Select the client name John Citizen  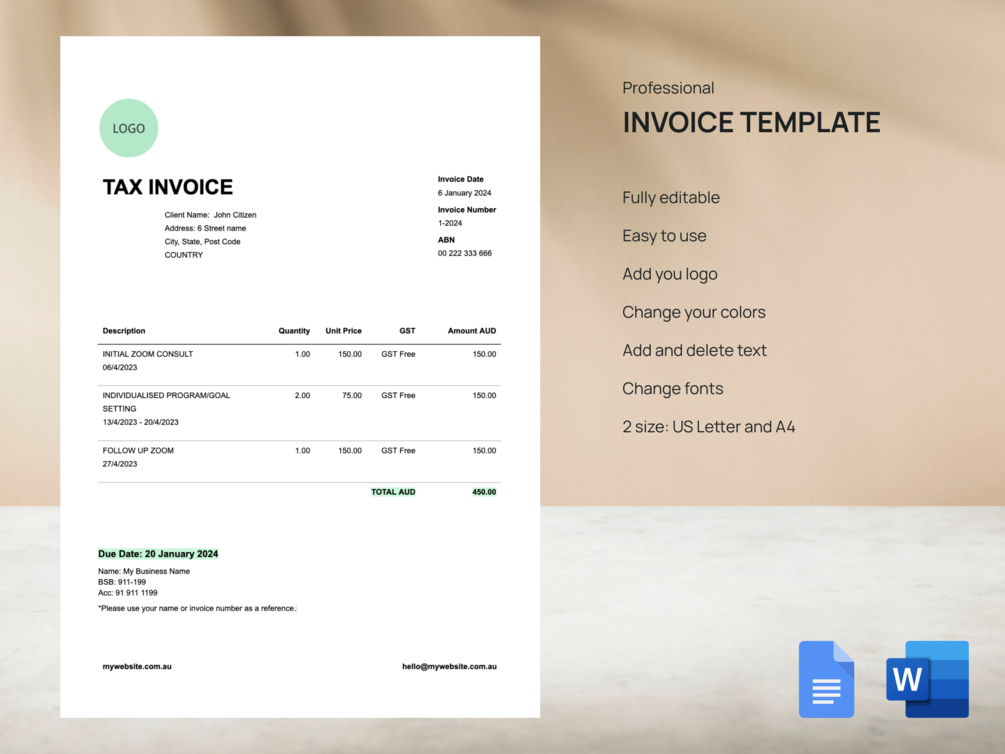[x=233, y=214]
